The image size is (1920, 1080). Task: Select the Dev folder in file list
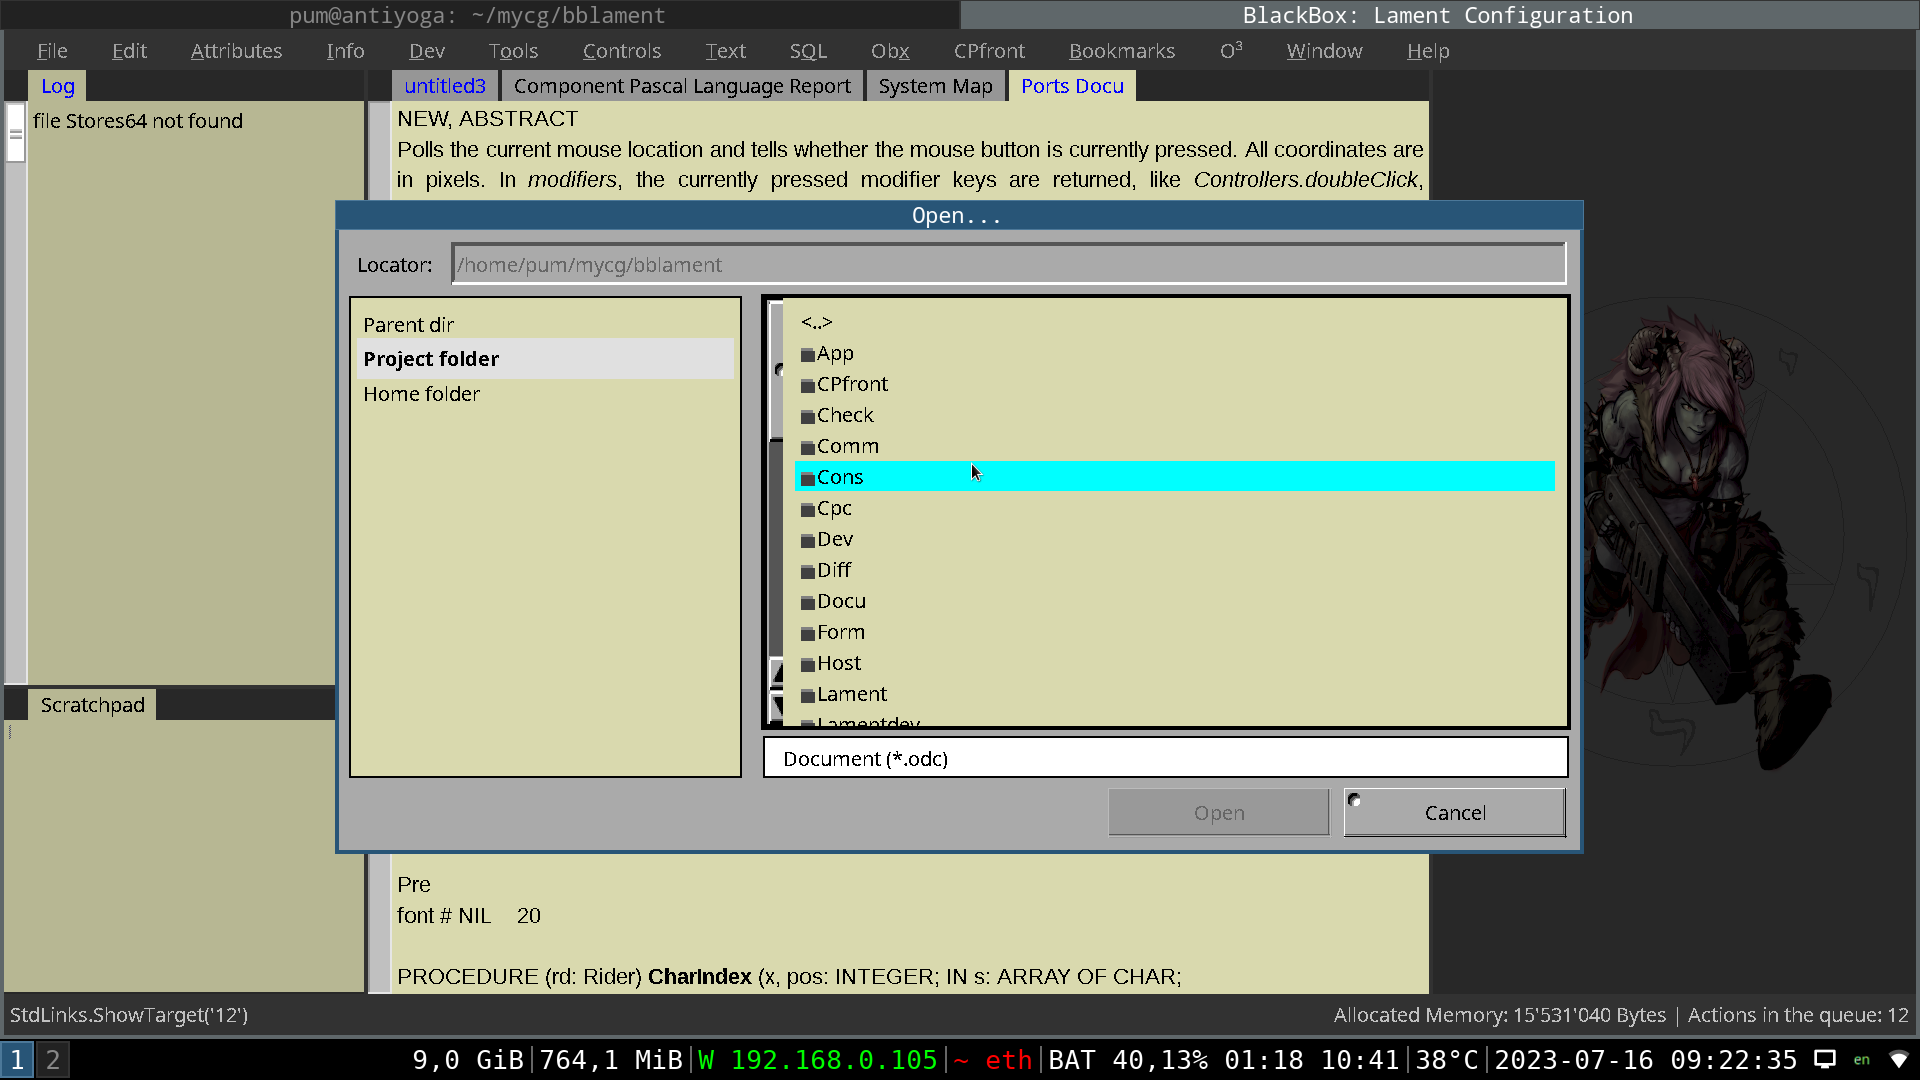tap(835, 540)
